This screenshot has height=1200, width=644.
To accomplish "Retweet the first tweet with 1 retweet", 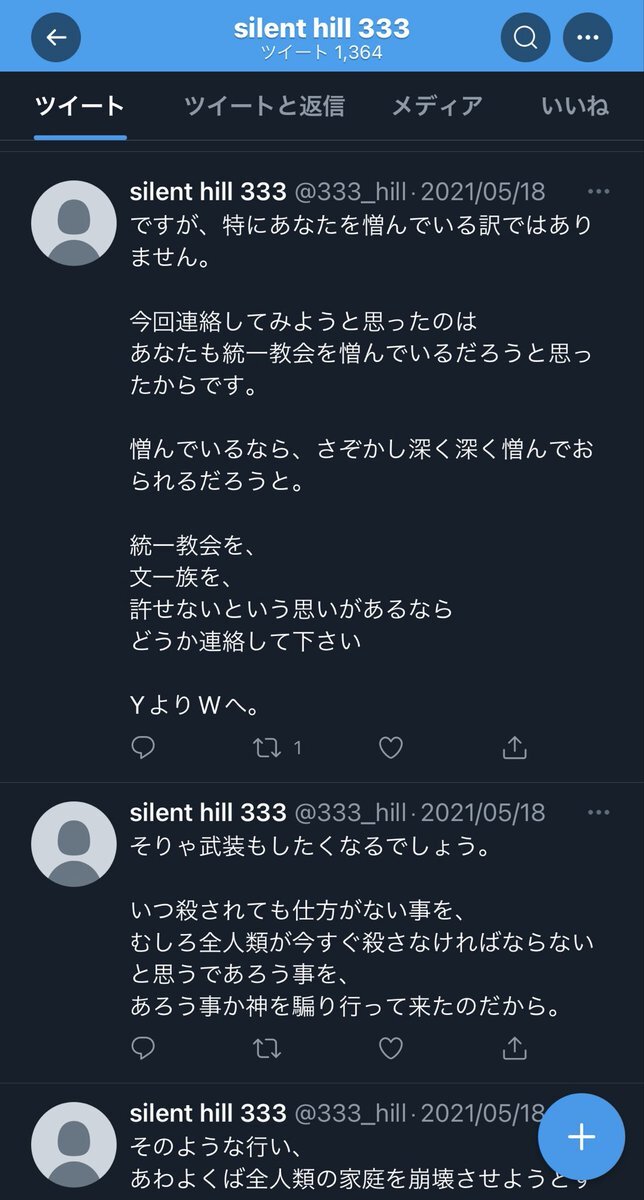I will (268, 747).
